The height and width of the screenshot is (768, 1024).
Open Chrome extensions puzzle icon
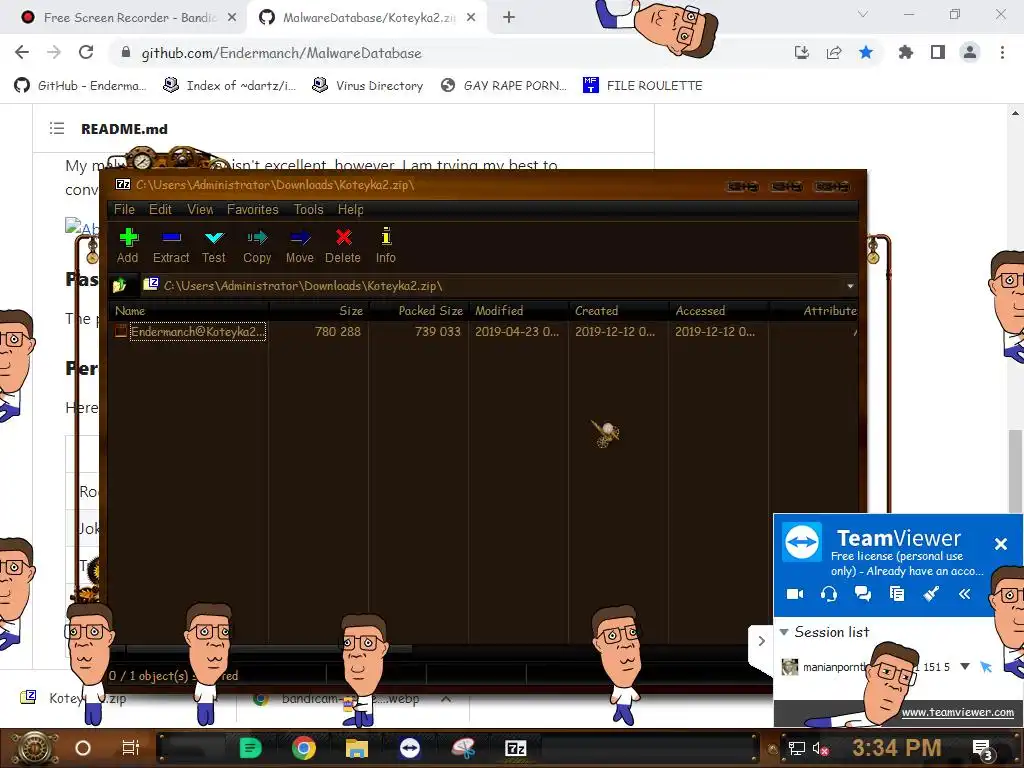tap(905, 52)
